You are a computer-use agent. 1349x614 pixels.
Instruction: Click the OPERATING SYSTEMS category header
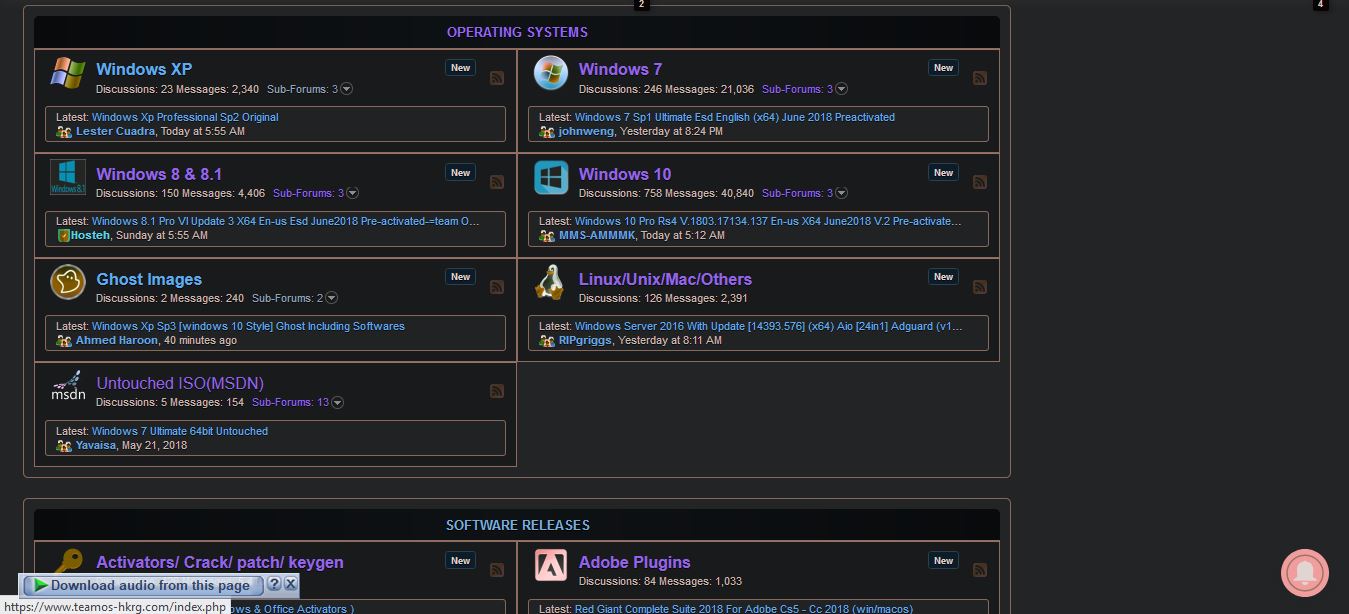[x=517, y=32]
